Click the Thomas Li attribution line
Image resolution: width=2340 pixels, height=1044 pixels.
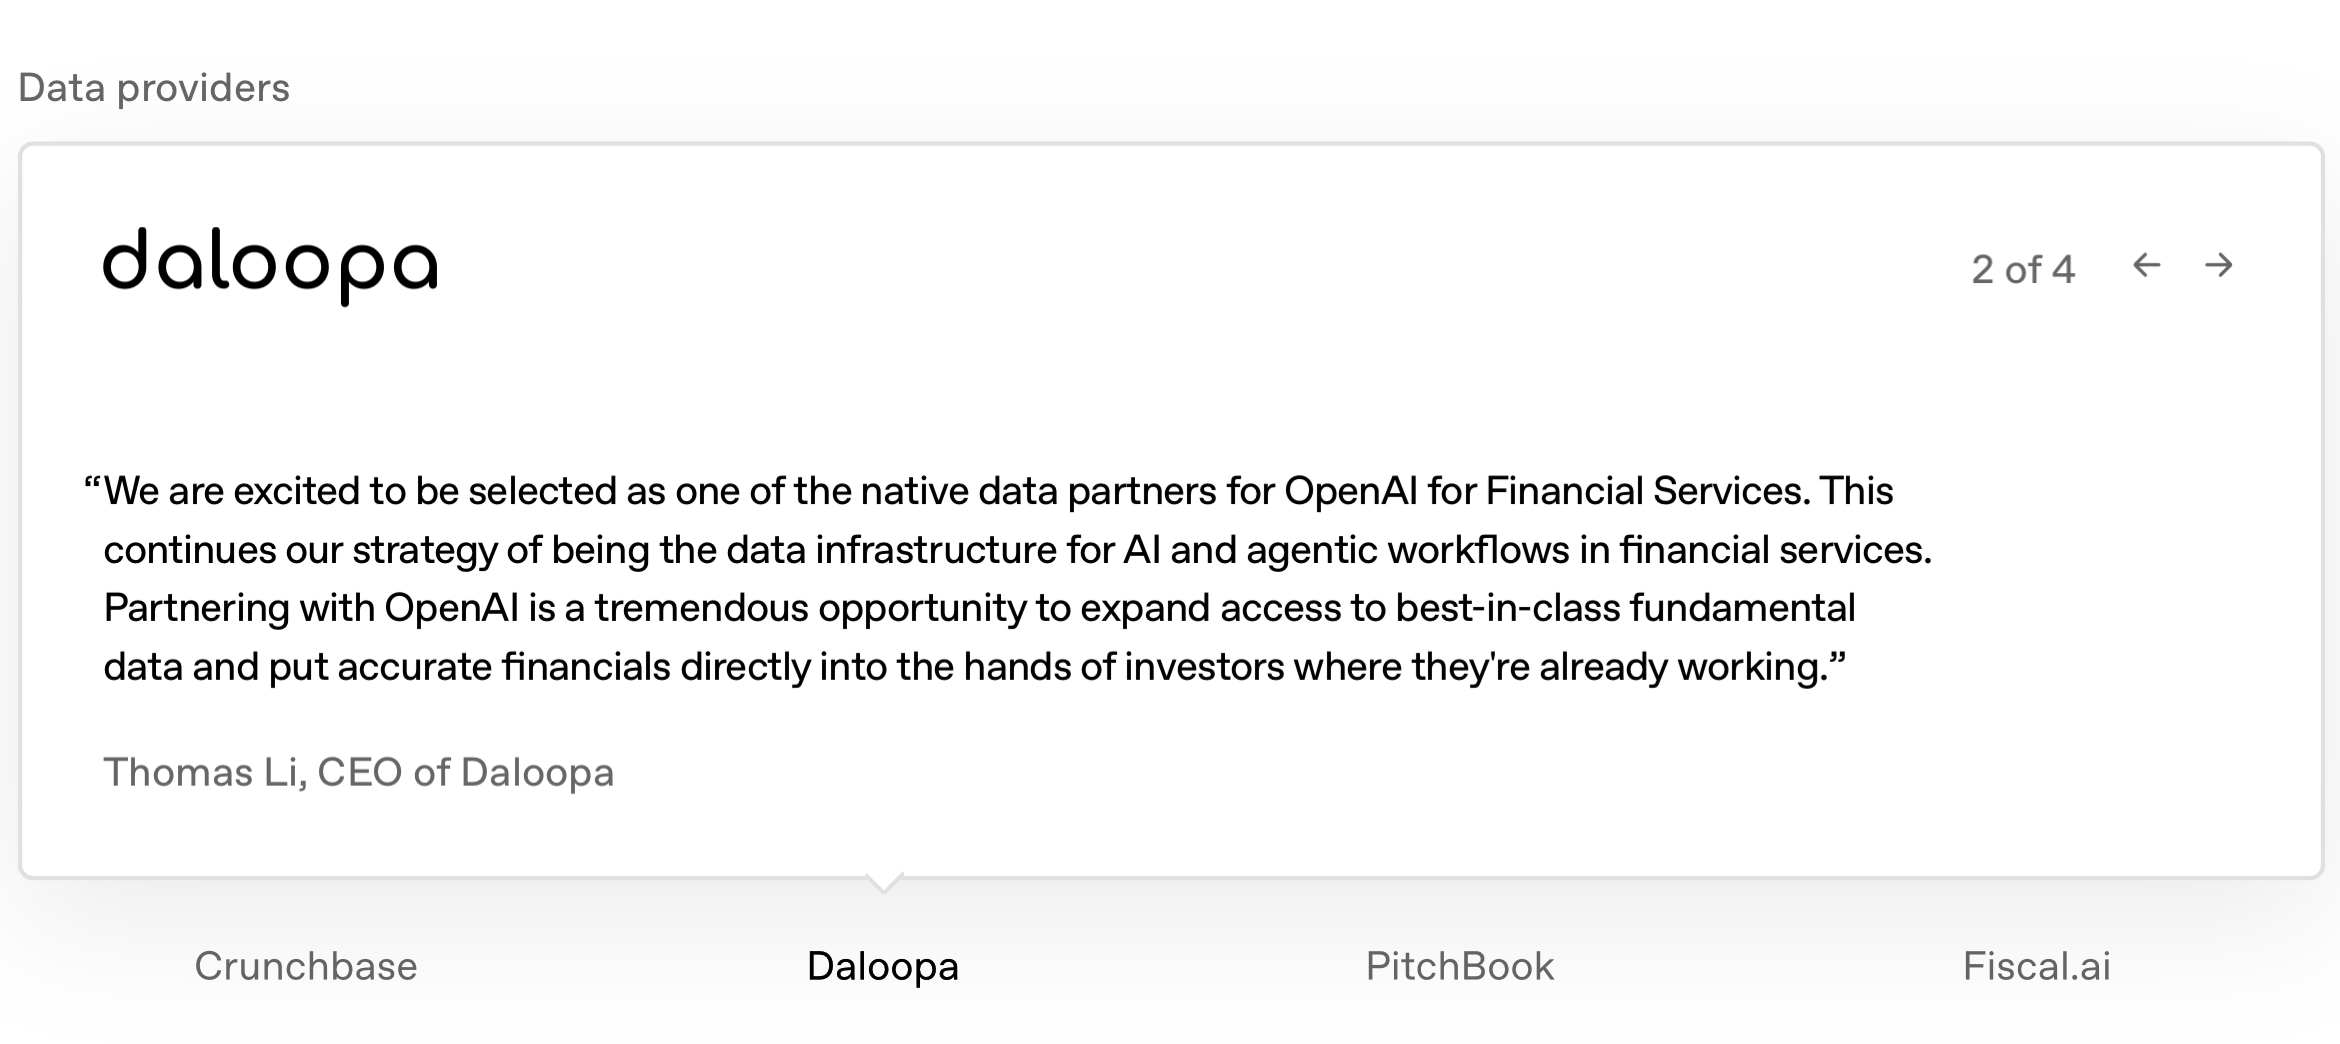359,772
